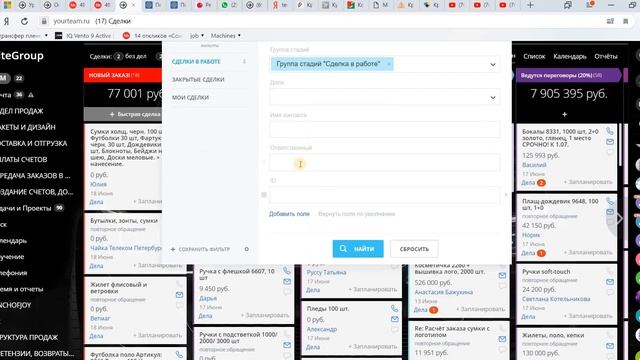The width and height of the screenshot is (640, 360).
Task: Click Сохранить фильтр at the panel bottom
Action: 200,249
